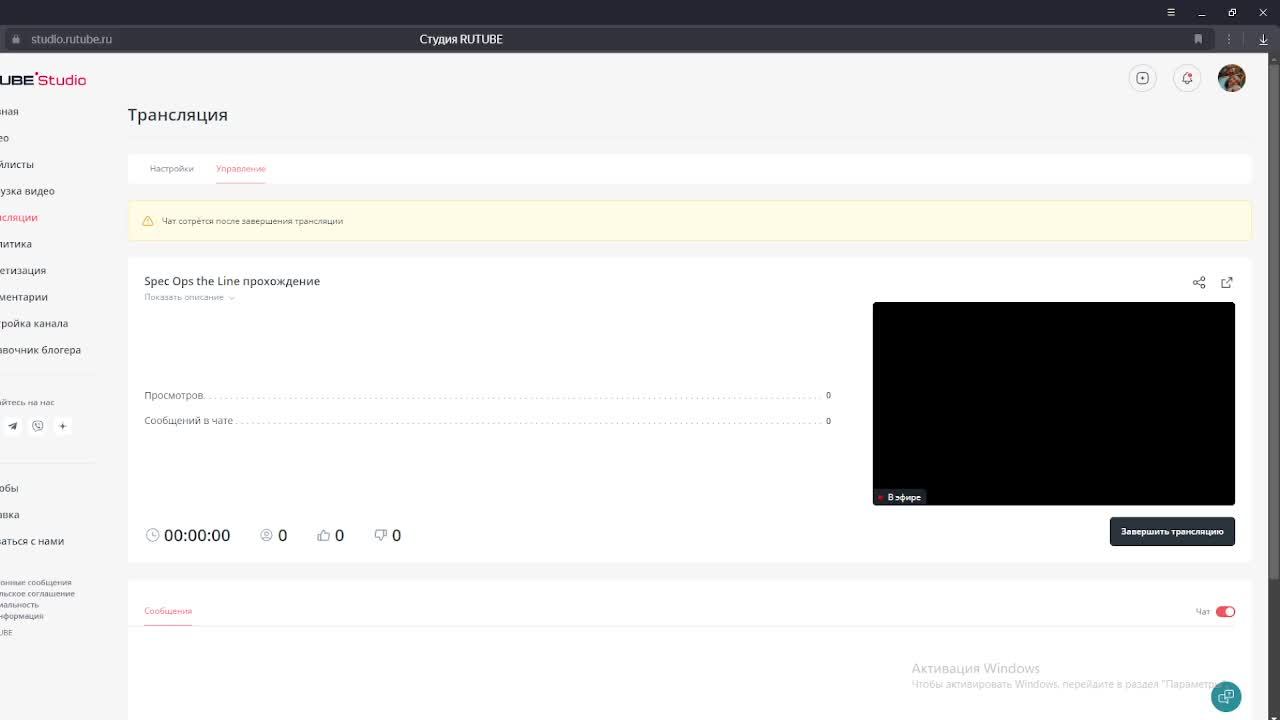Click the Трансляция page heading
The width and height of the screenshot is (1280, 720).
(x=178, y=115)
